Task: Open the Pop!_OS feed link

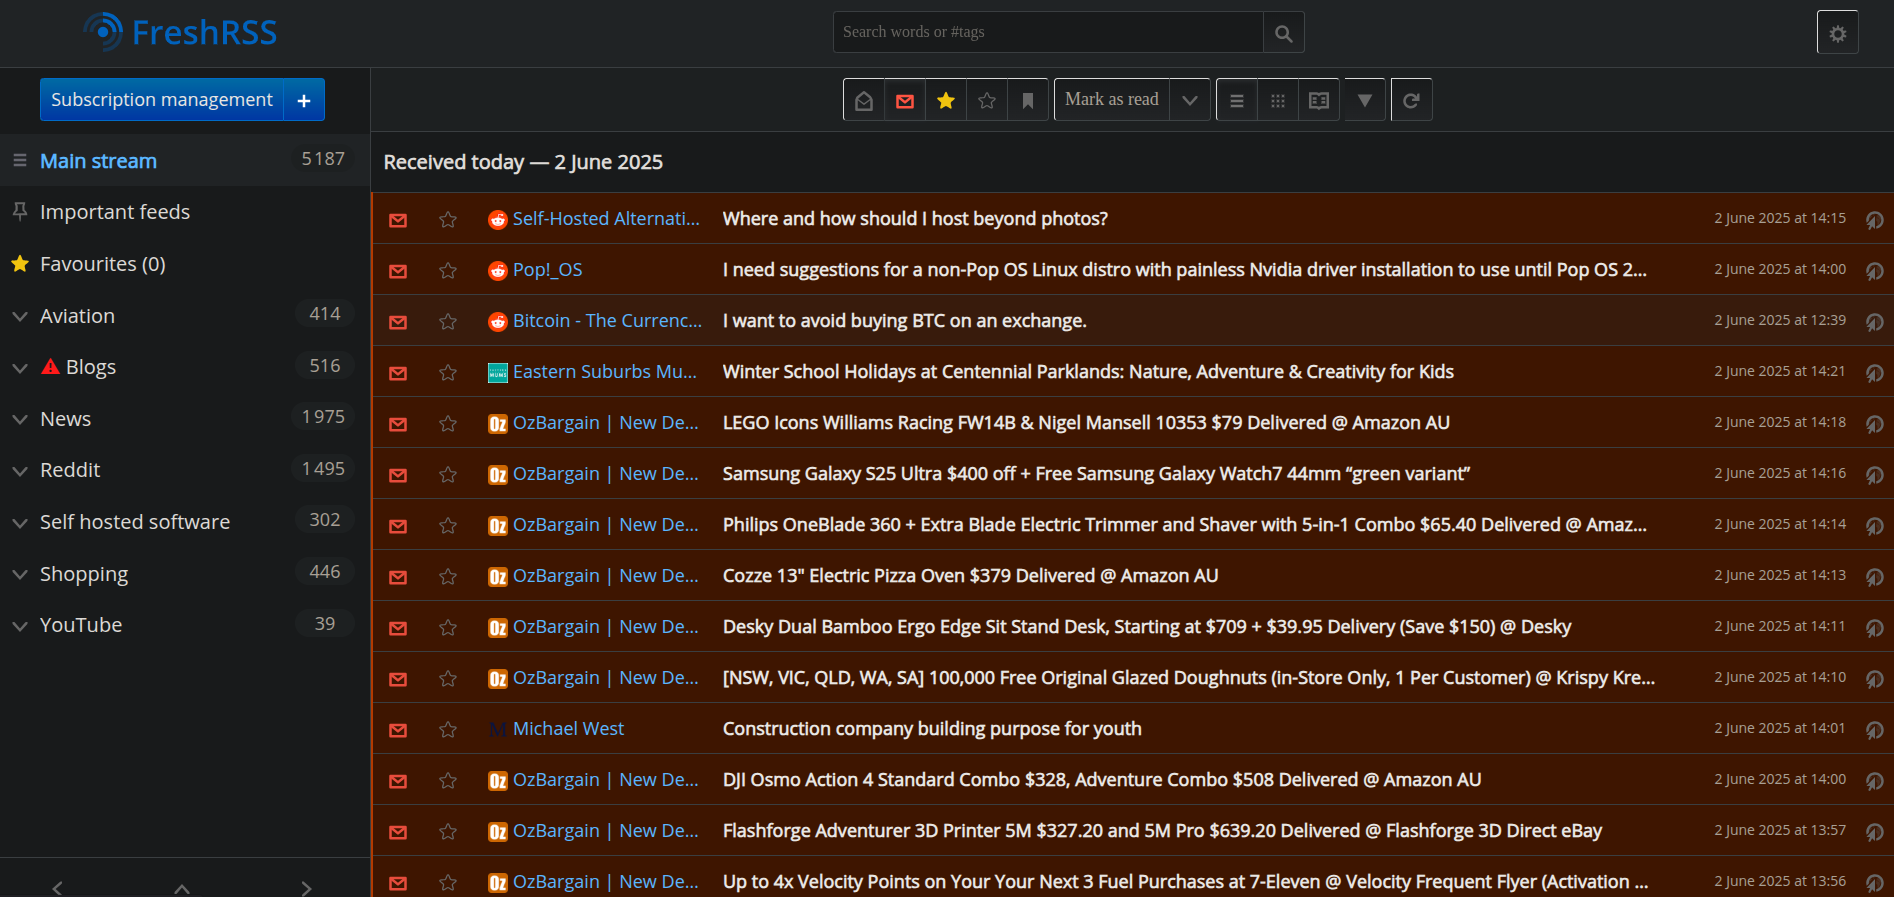Action: (547, 269)
